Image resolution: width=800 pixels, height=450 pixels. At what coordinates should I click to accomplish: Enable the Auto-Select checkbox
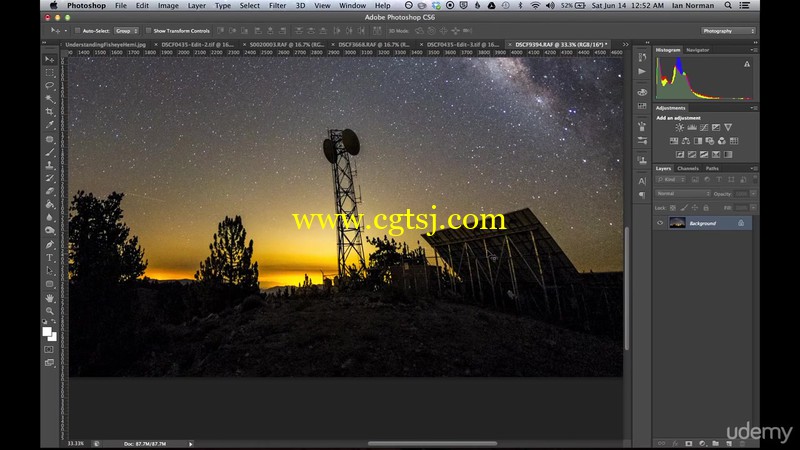click(x=78, y=31)
